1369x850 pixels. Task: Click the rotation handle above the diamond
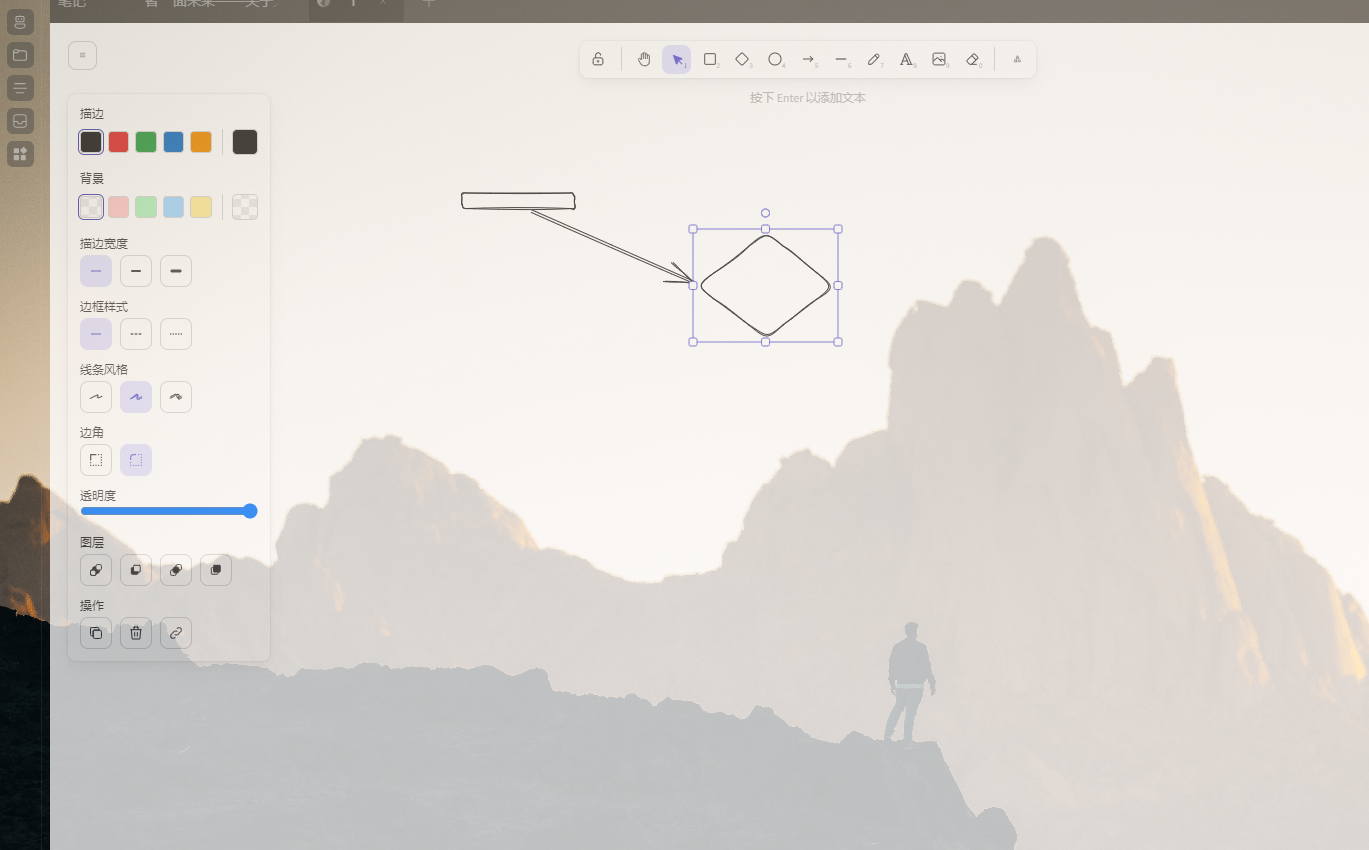coord(765,213)
